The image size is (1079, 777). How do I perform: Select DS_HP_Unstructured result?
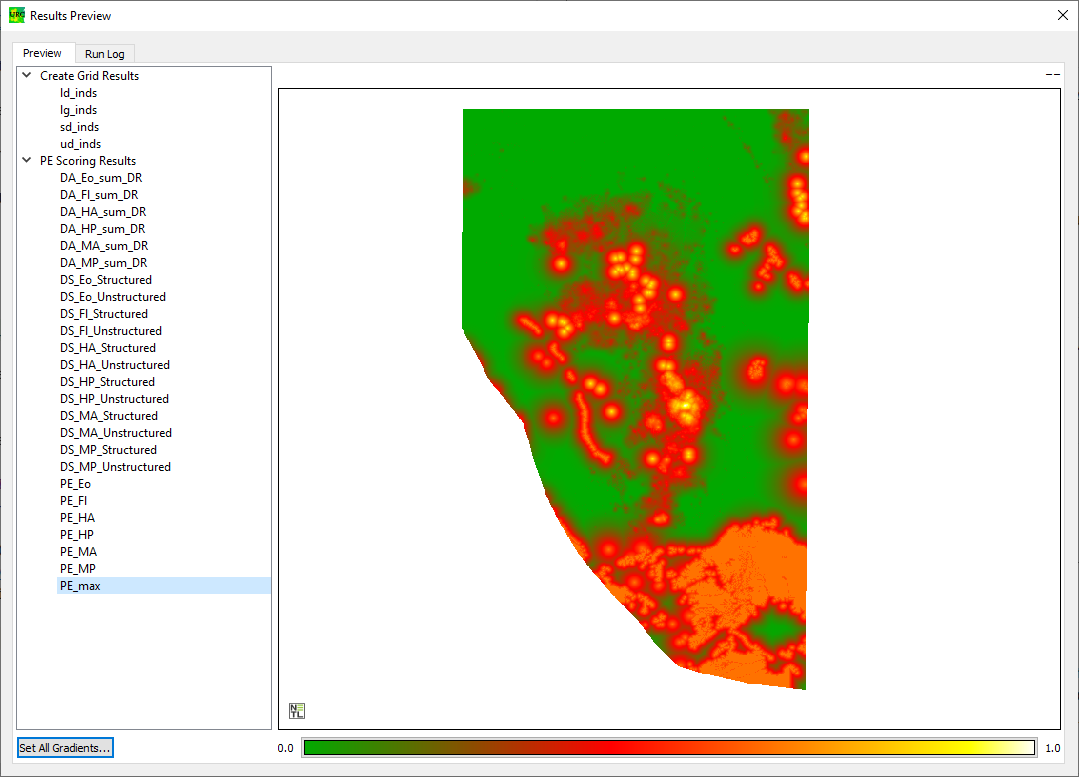click(114, 398)
